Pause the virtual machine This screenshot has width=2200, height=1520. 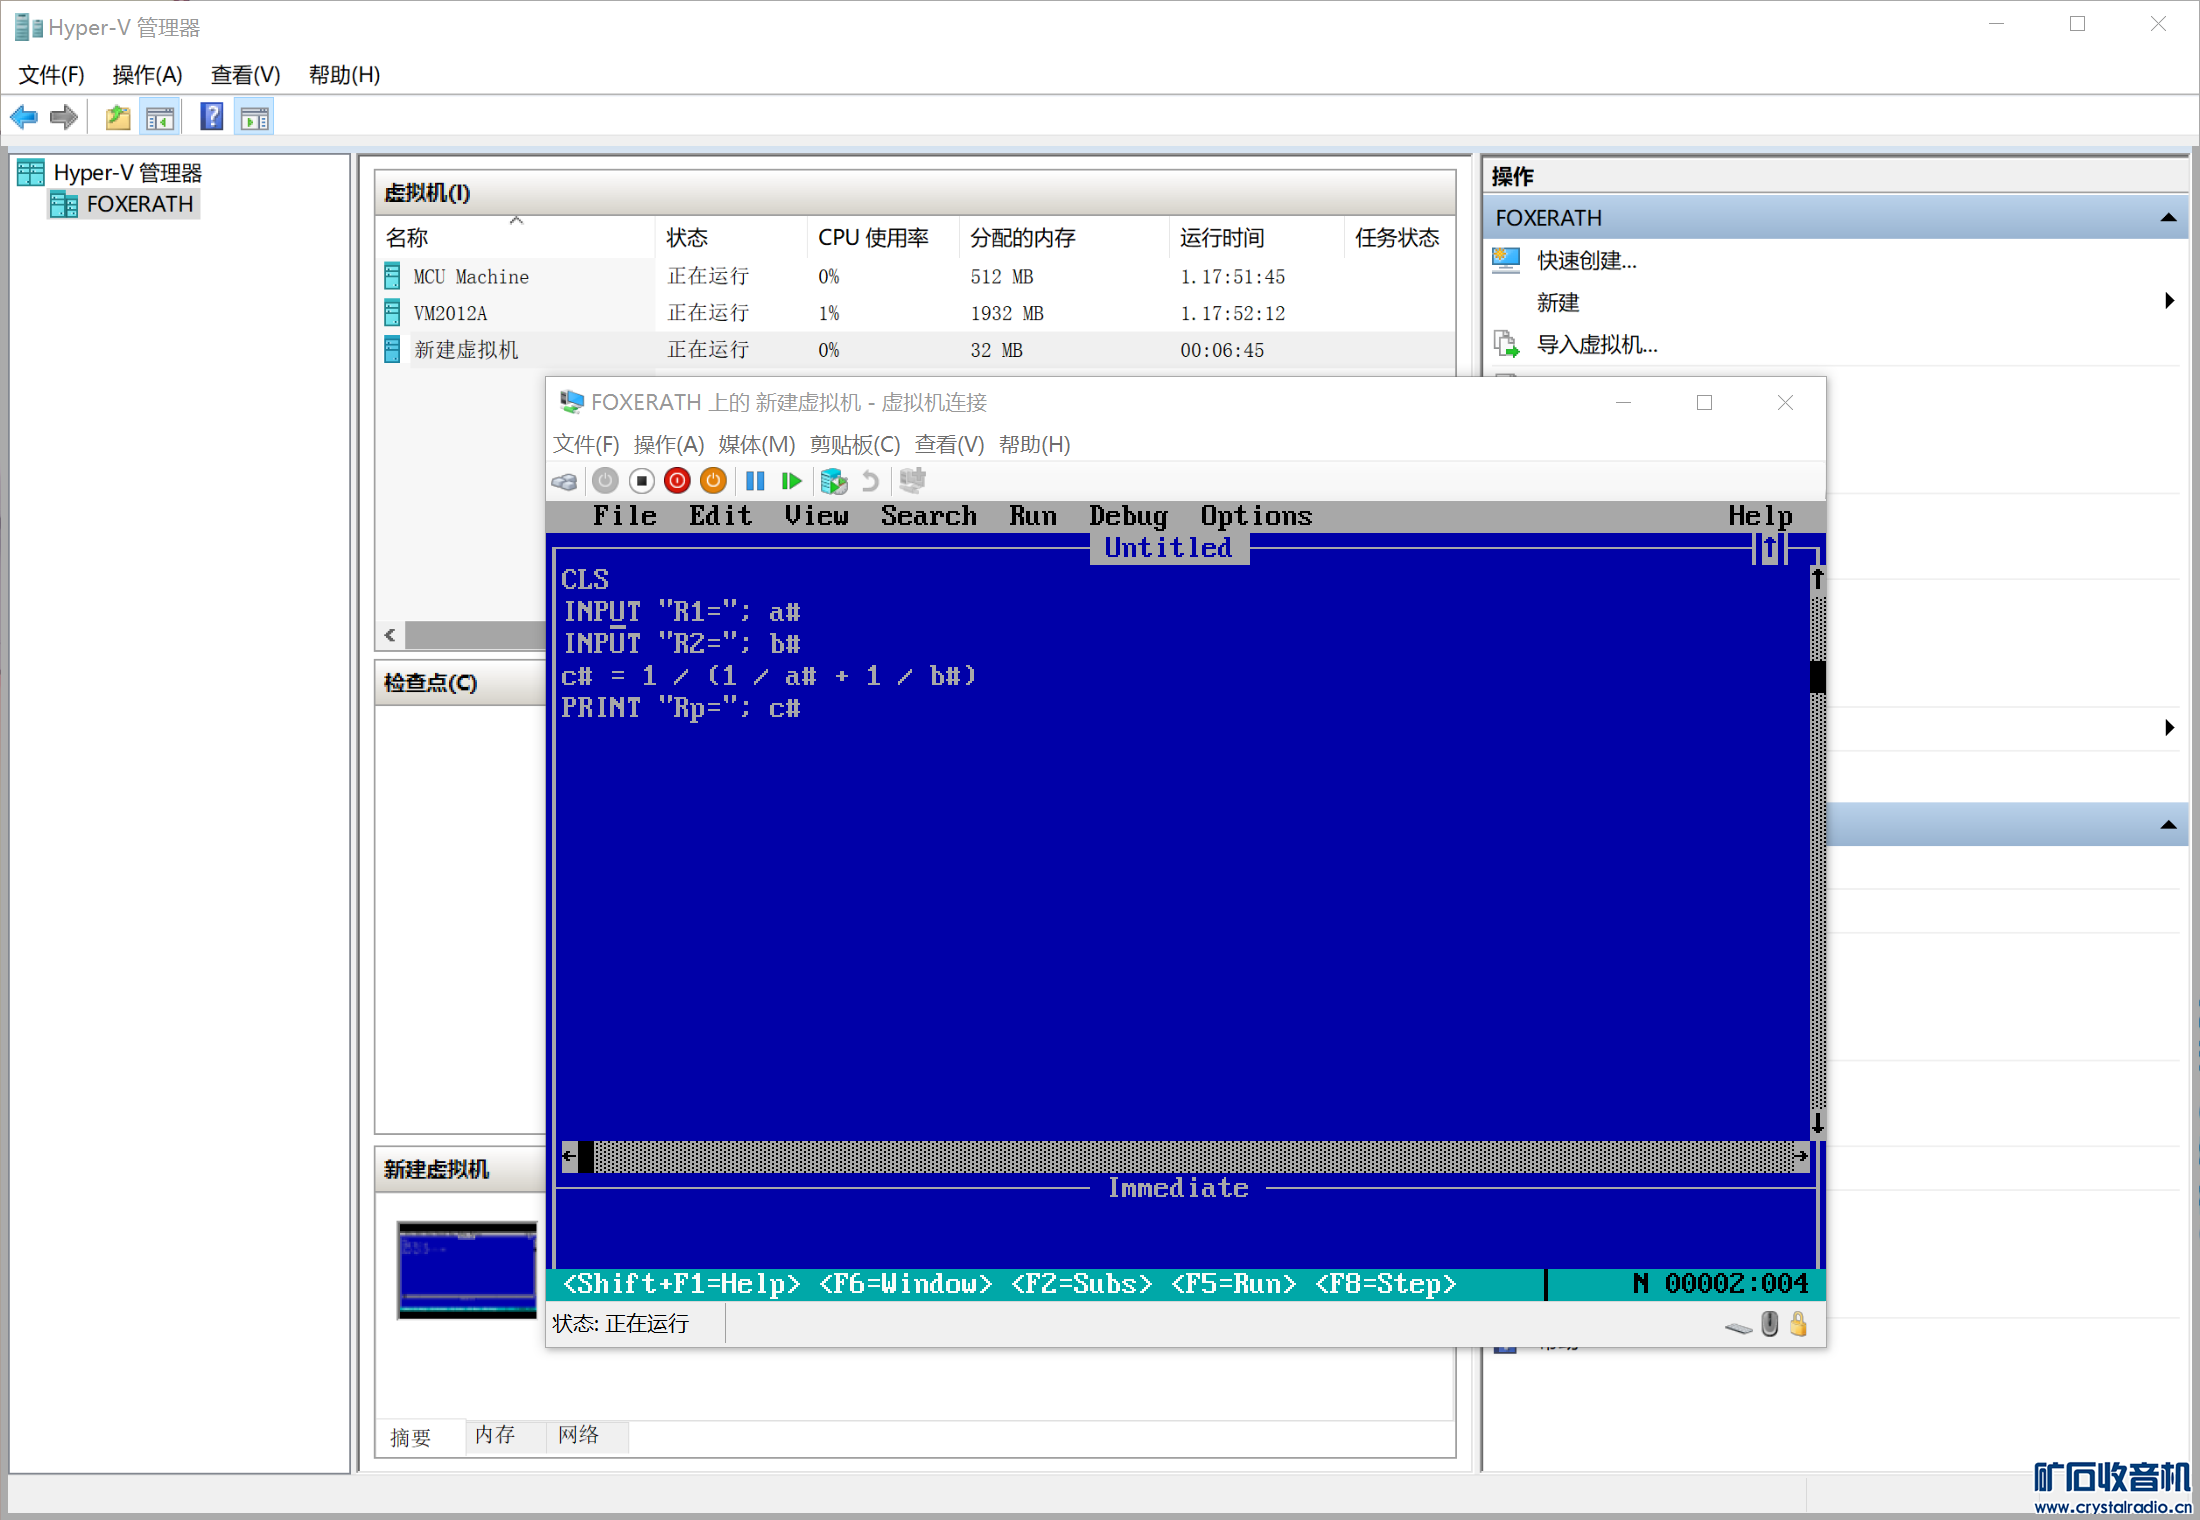[755, 482]
